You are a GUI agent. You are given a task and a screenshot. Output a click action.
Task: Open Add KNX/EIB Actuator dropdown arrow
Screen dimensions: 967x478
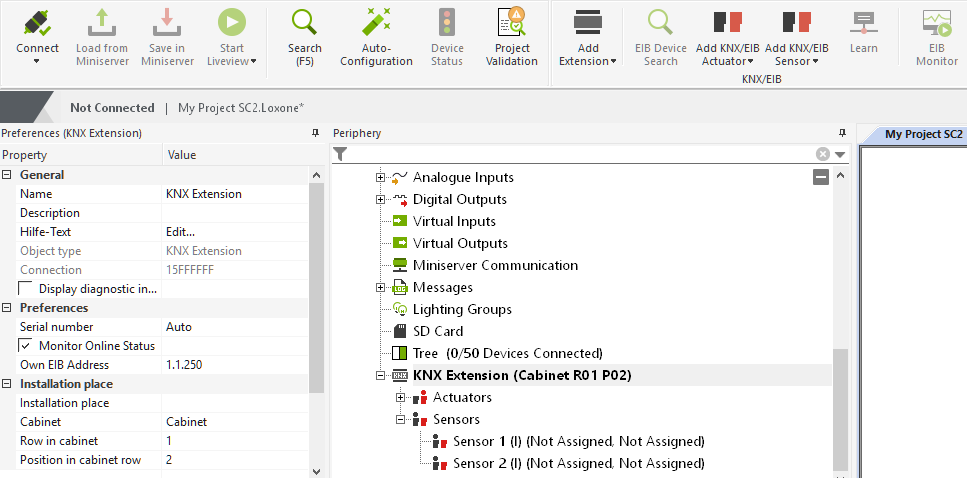tap(751, 61)
